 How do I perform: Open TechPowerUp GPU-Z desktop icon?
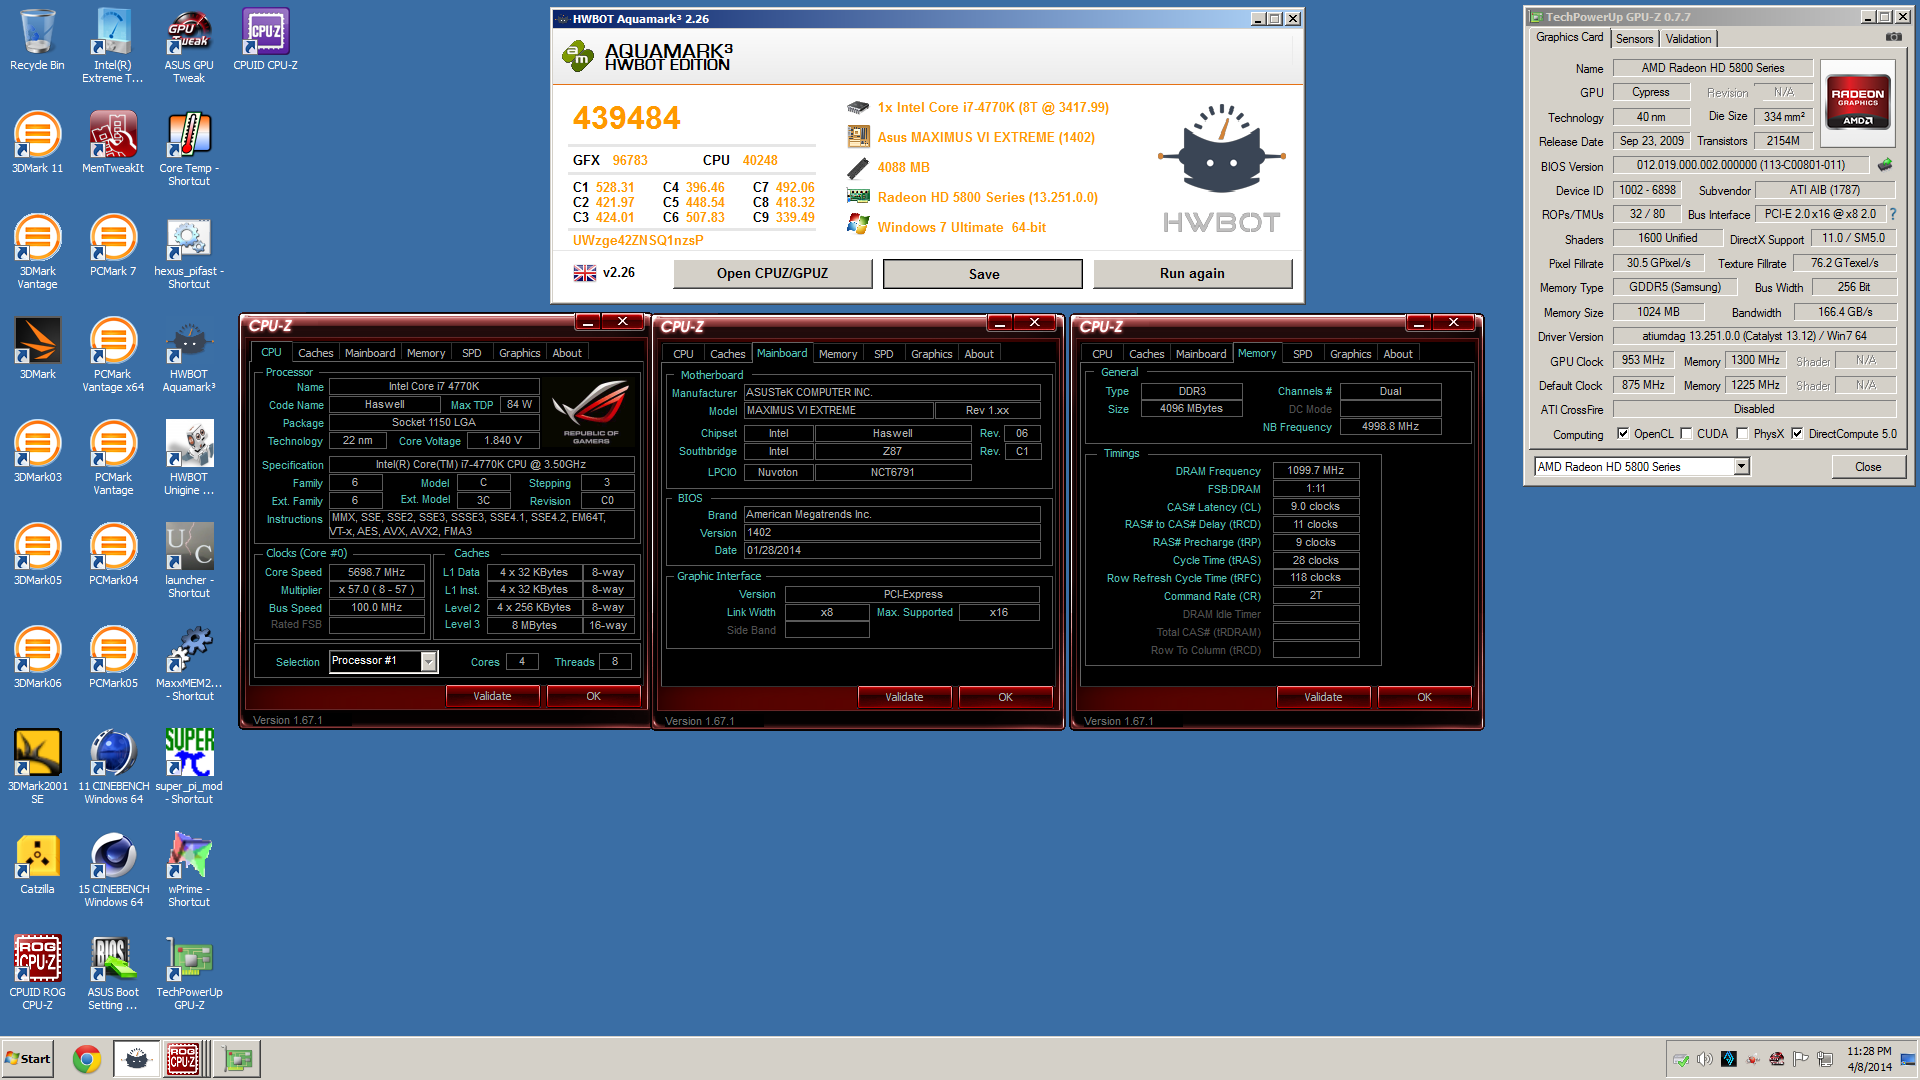point(189,973)
